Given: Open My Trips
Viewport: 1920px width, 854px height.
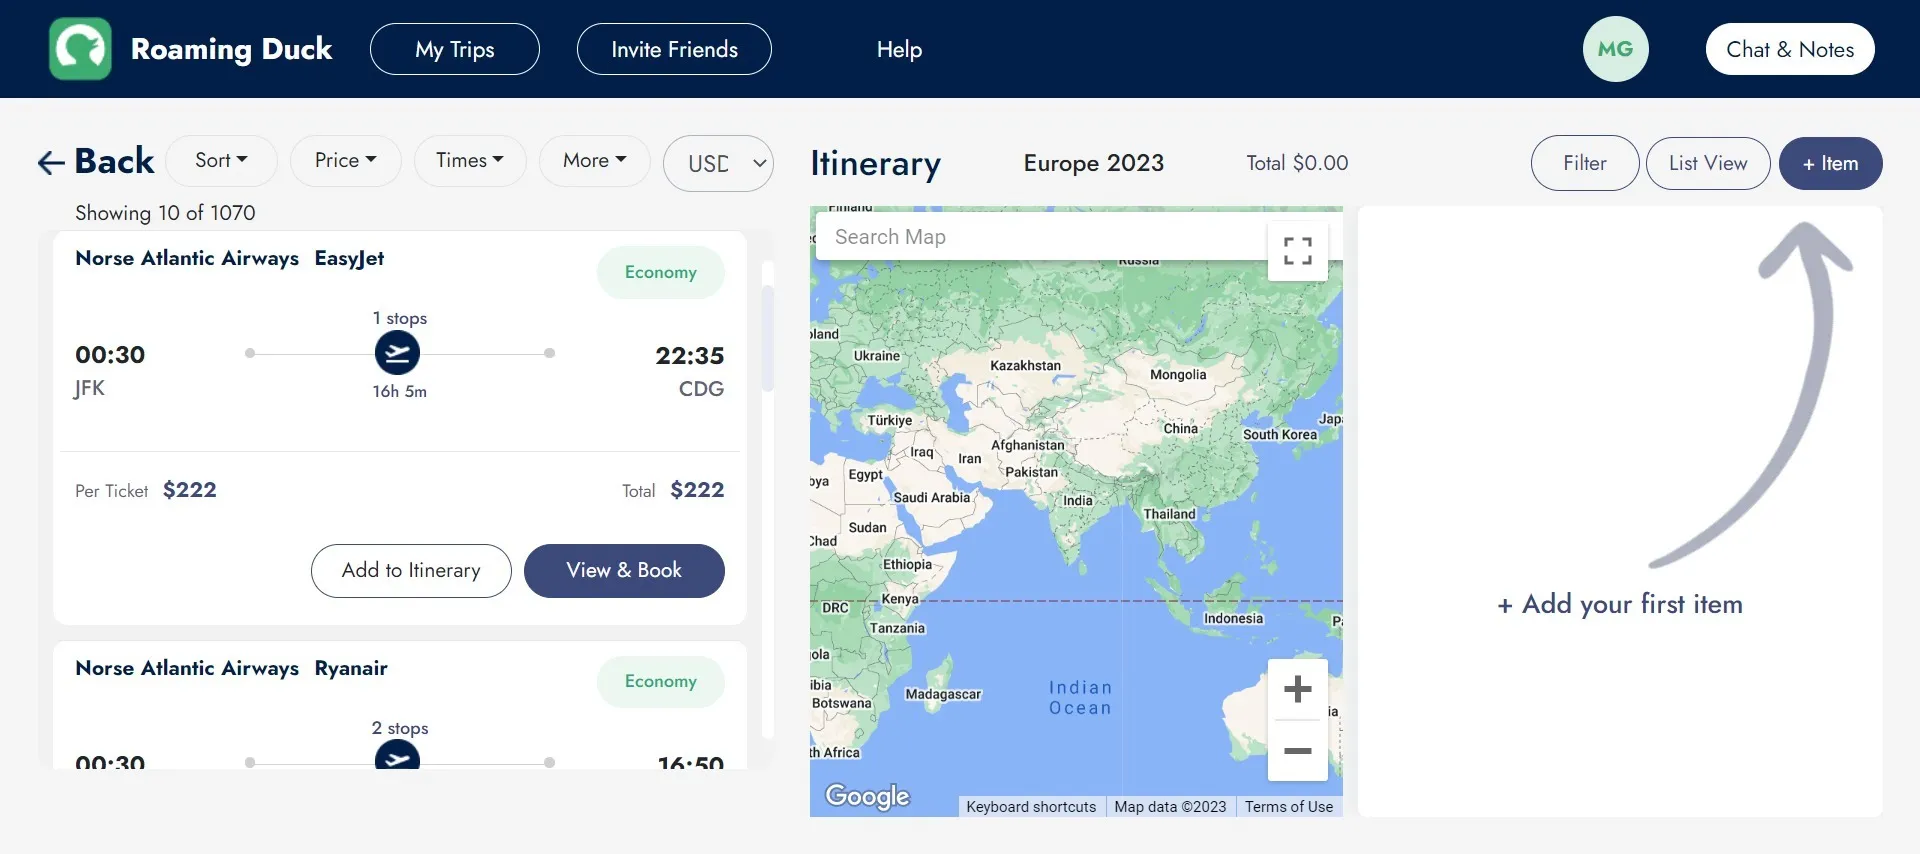Looking at the screenshot, I should (x=455, y=49).
